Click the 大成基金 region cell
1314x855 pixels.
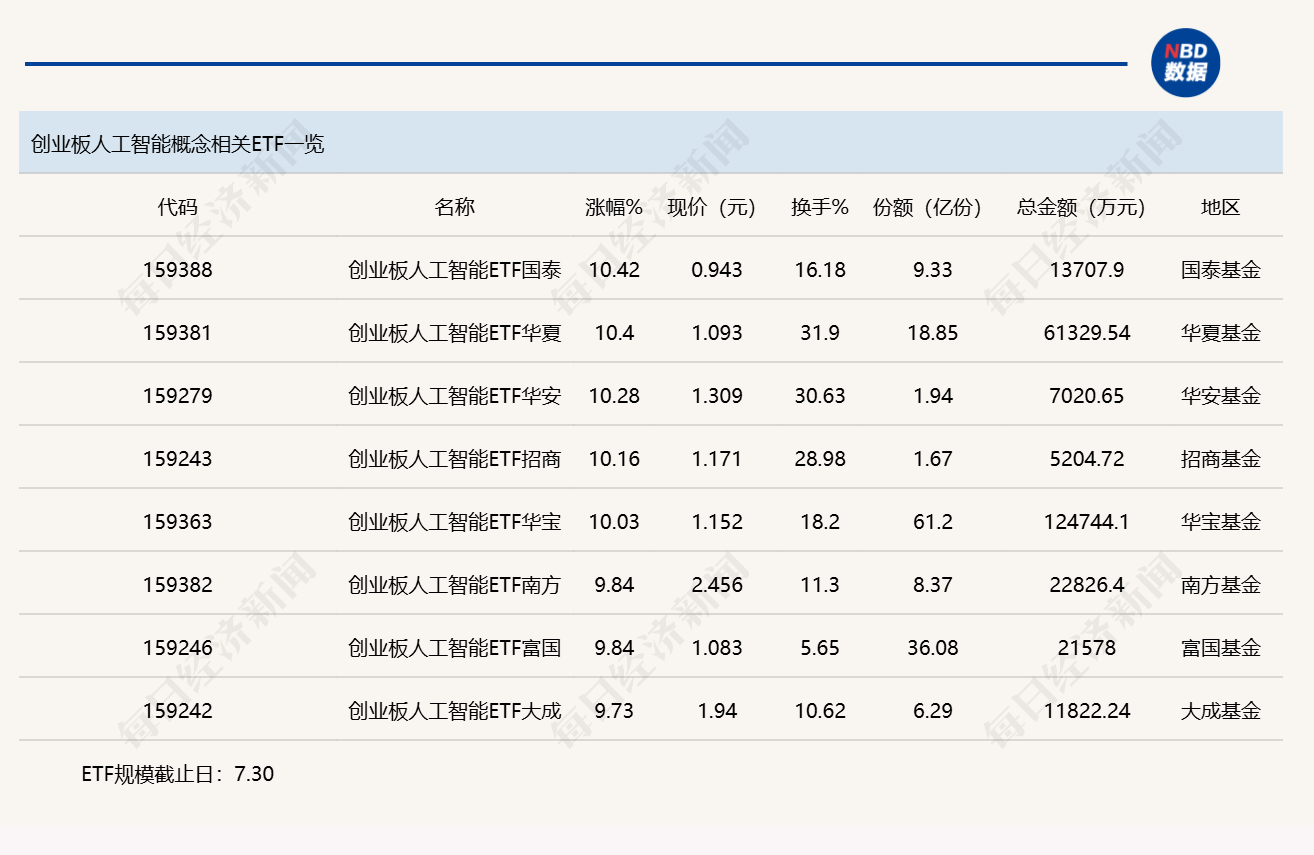[1220, 711]
